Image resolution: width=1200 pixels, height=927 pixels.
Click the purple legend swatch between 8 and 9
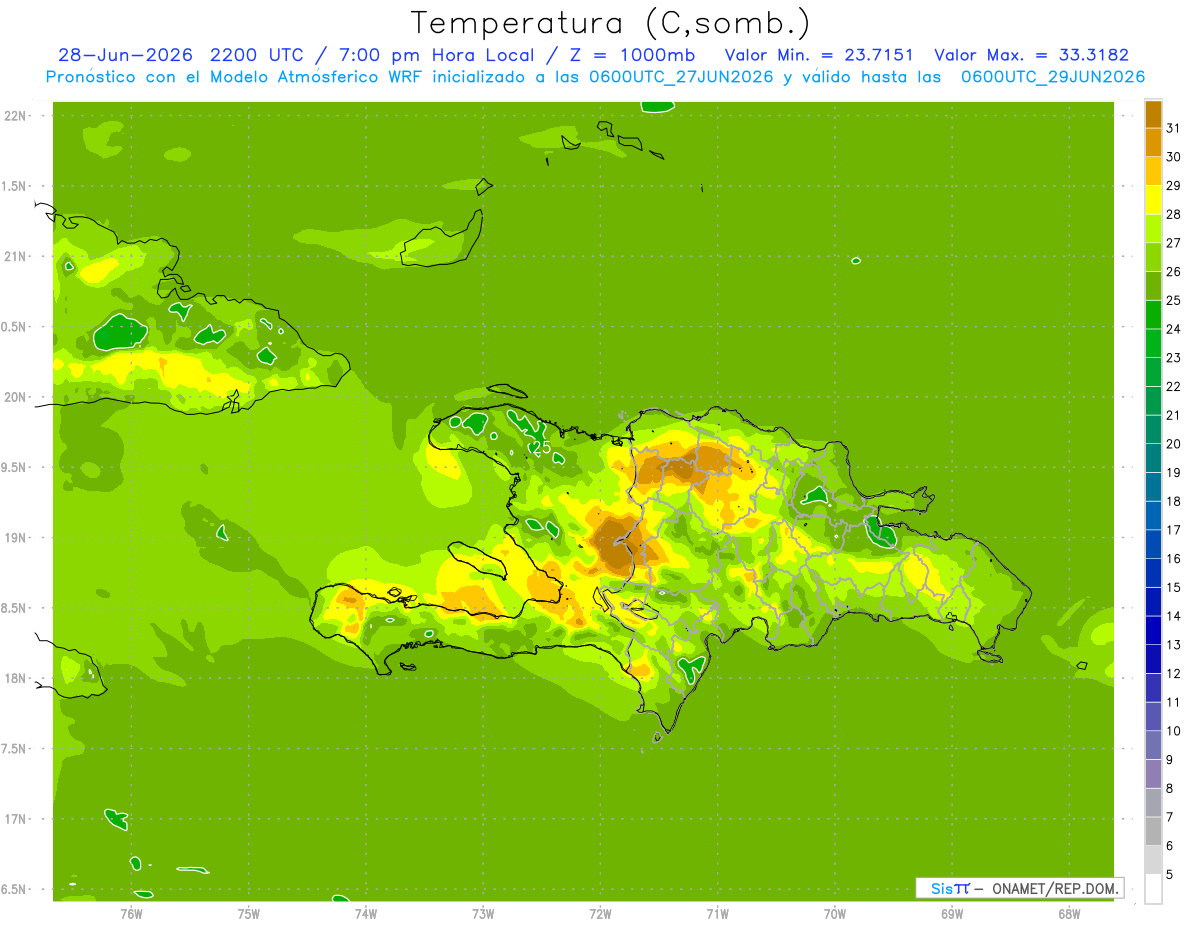(x=1153, y=774)
